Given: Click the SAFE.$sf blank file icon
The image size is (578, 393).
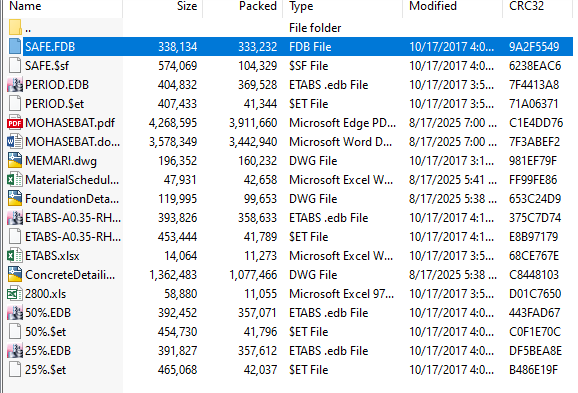Looking at the screenshot, I should tap(15, 66).
